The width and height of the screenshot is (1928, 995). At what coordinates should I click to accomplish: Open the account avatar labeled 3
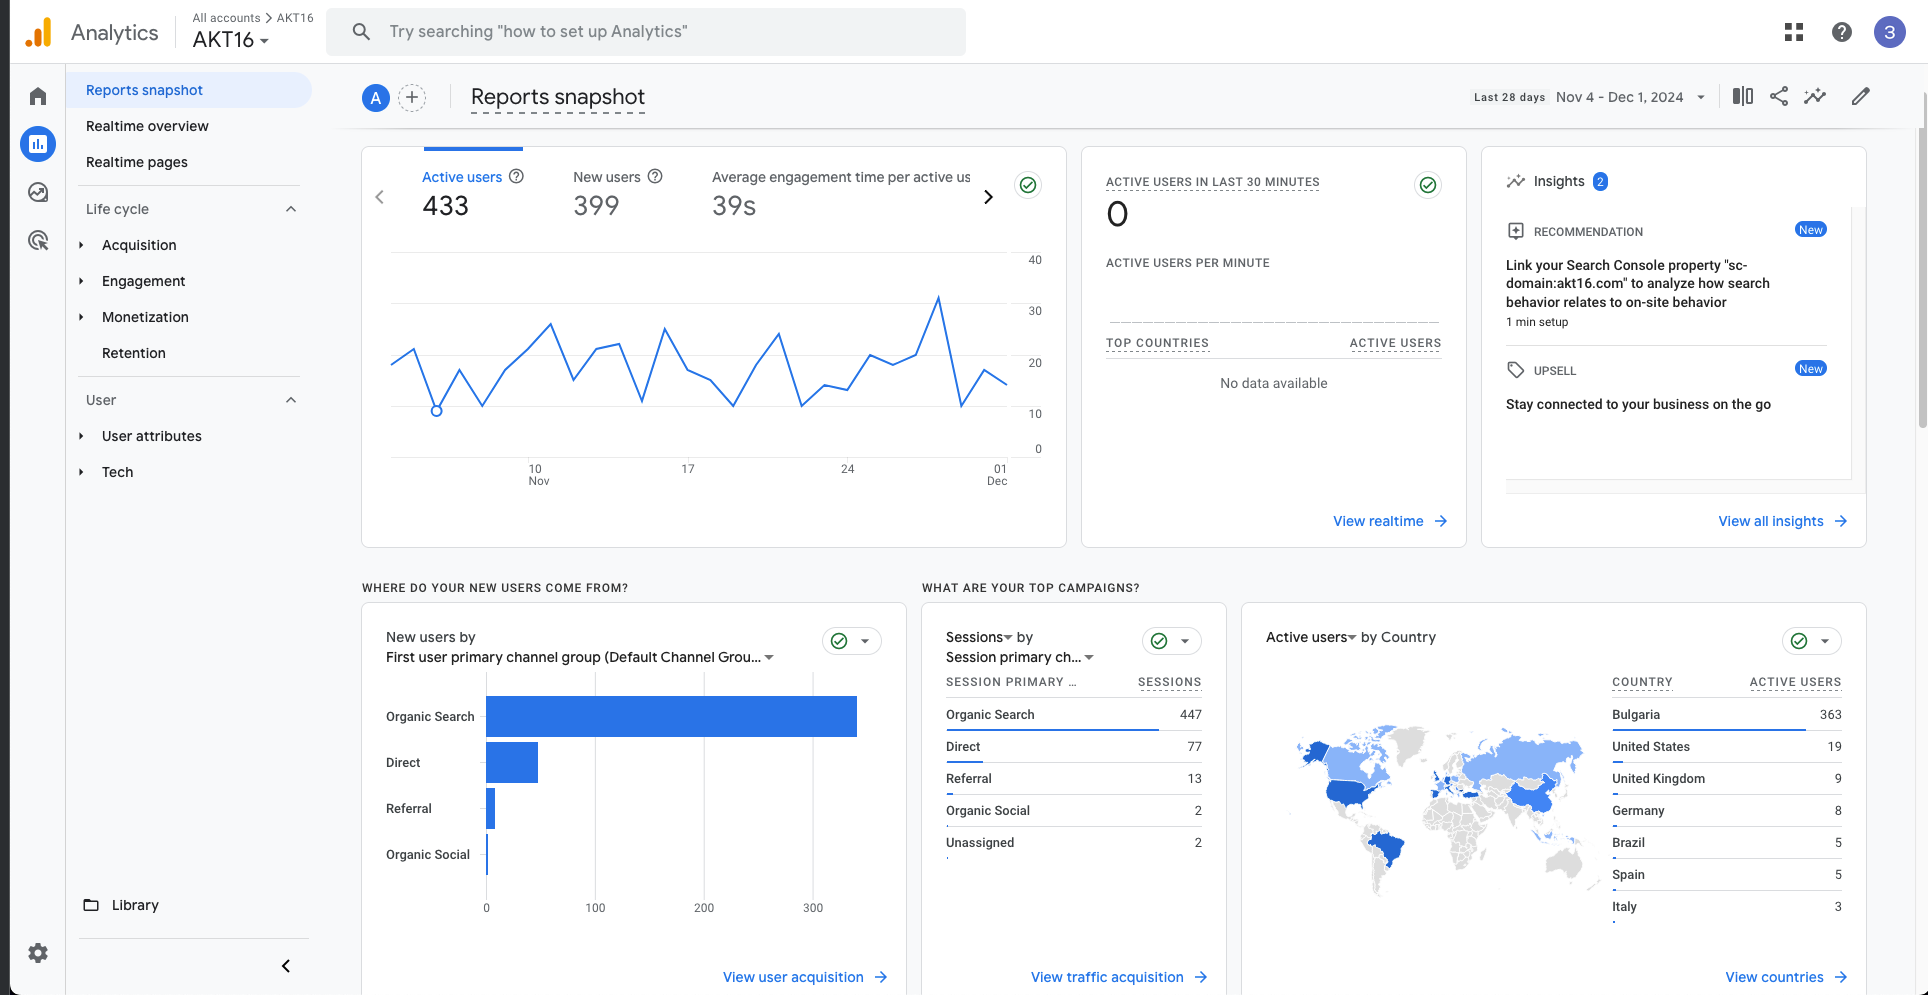tap(1889, 32)
